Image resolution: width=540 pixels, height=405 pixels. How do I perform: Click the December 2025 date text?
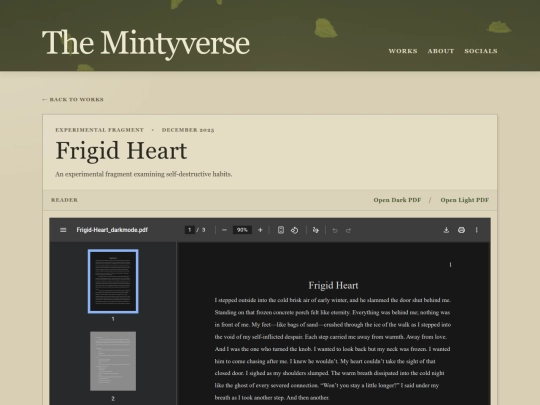click(x=188, y=130)
